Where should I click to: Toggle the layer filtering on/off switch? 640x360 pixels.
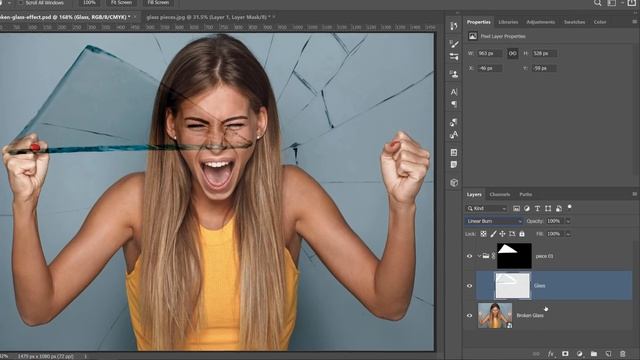569,207
